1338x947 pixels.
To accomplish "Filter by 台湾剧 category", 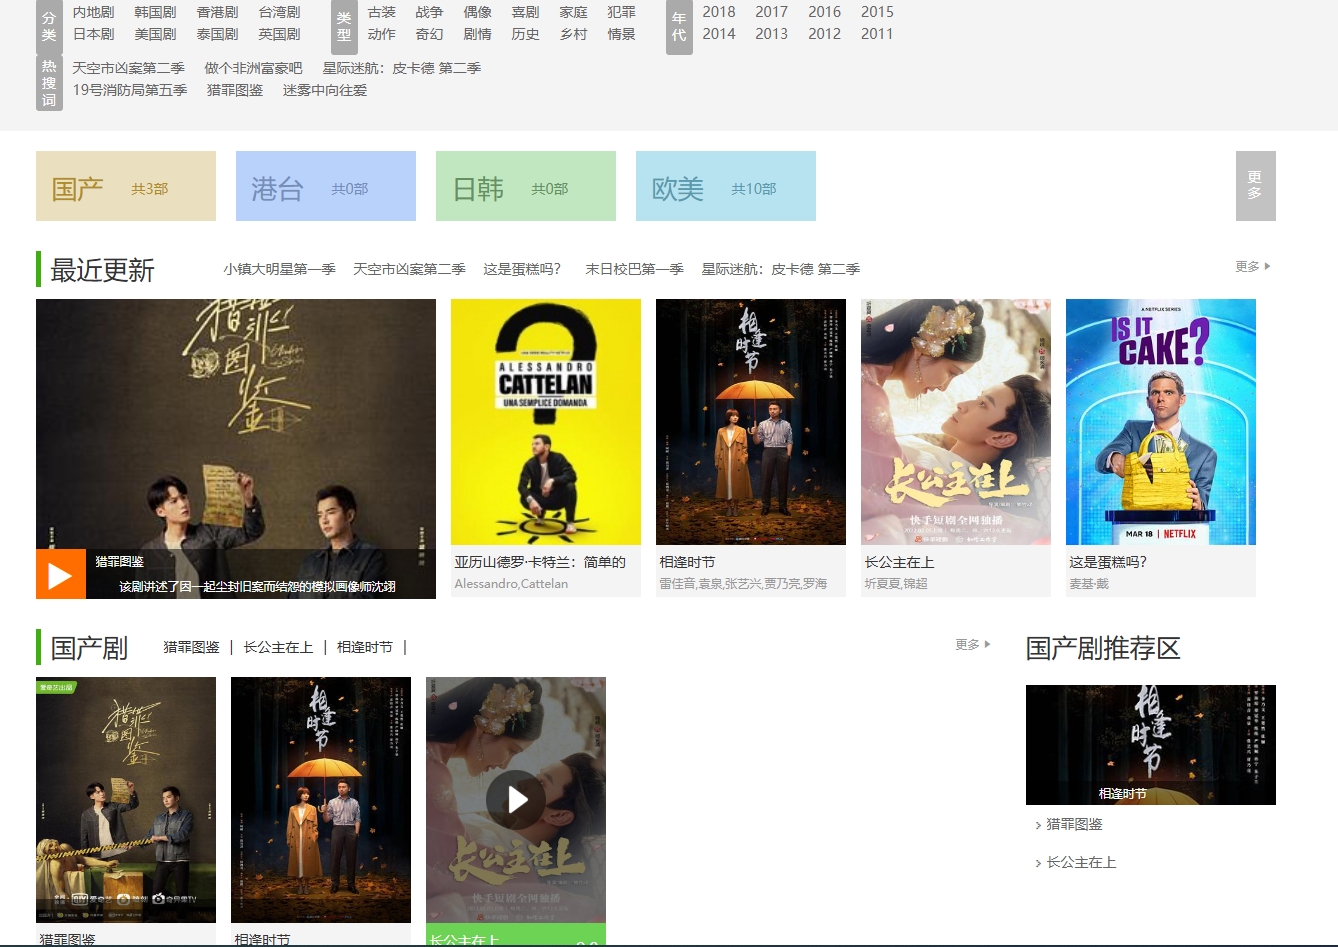I will click(x=279, y=12).
